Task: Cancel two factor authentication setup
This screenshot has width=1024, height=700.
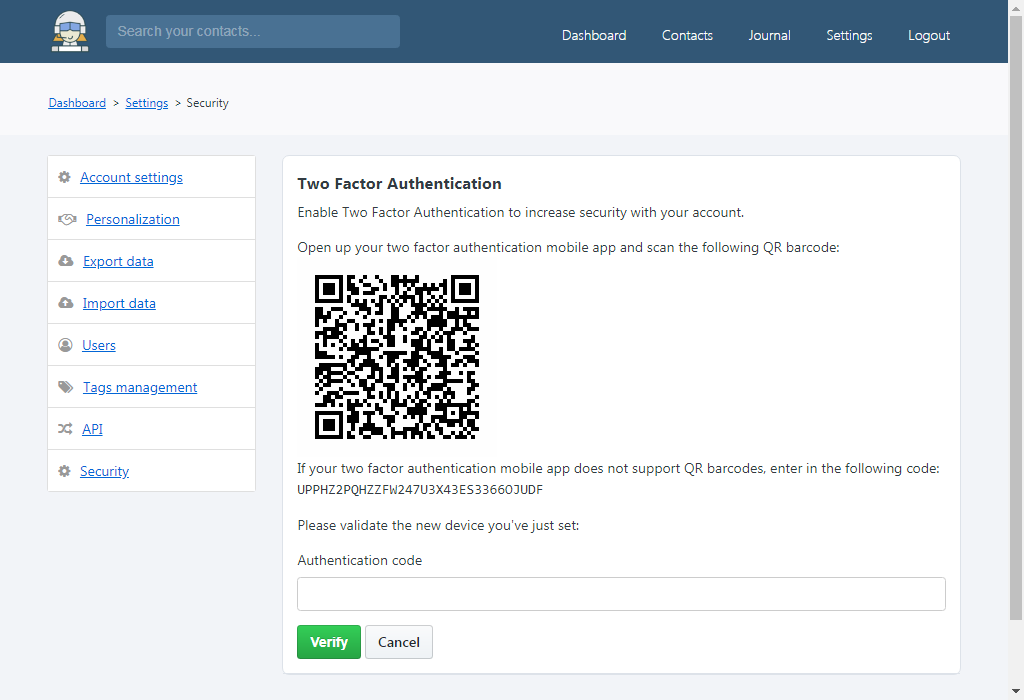Action: click(x=398, y=642)
